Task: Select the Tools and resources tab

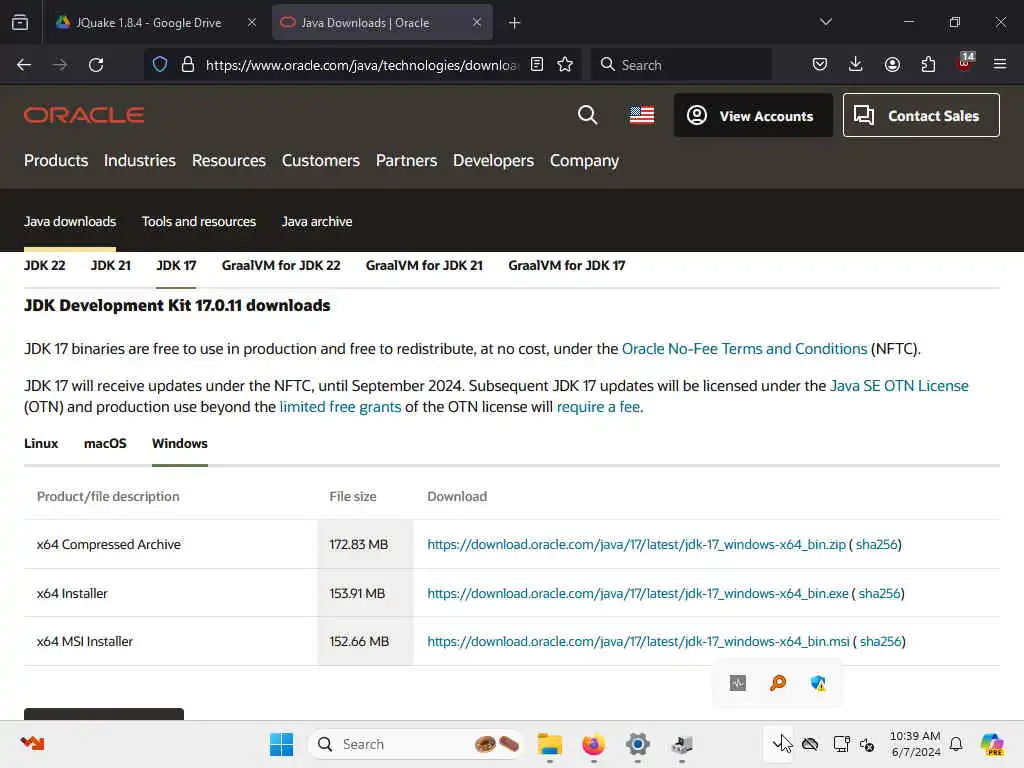Action: 199,221
